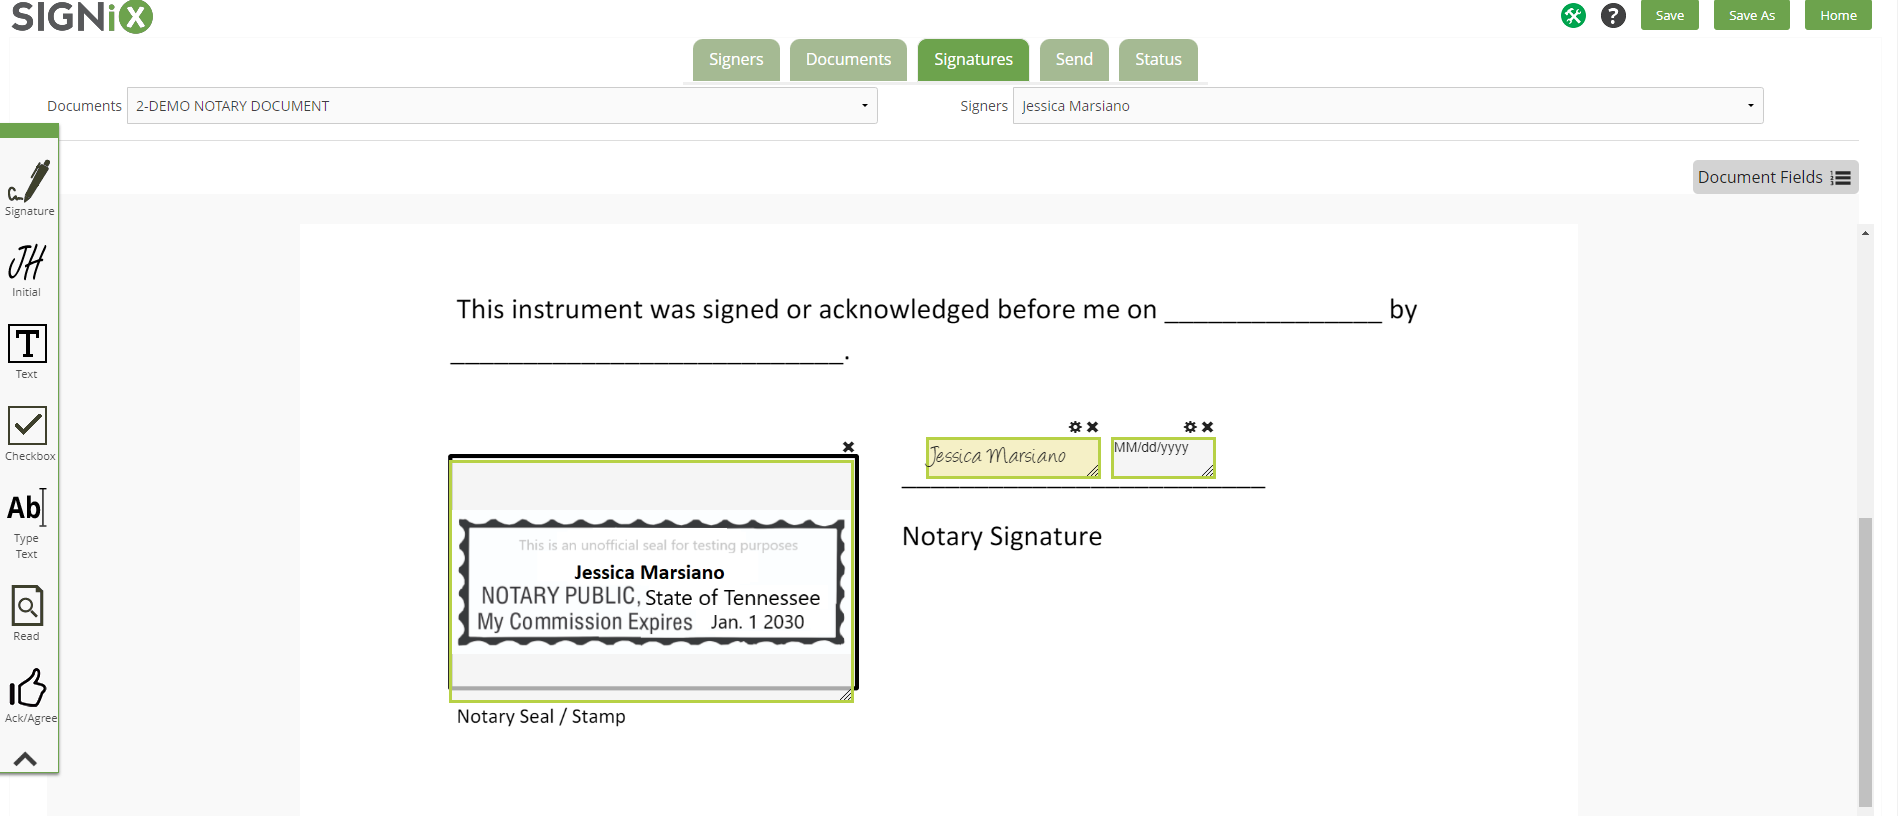Image resolution: width=1898 pixels, height=816 pixels.
Task: Open the Document Fields list
Action: (1775, 177)
